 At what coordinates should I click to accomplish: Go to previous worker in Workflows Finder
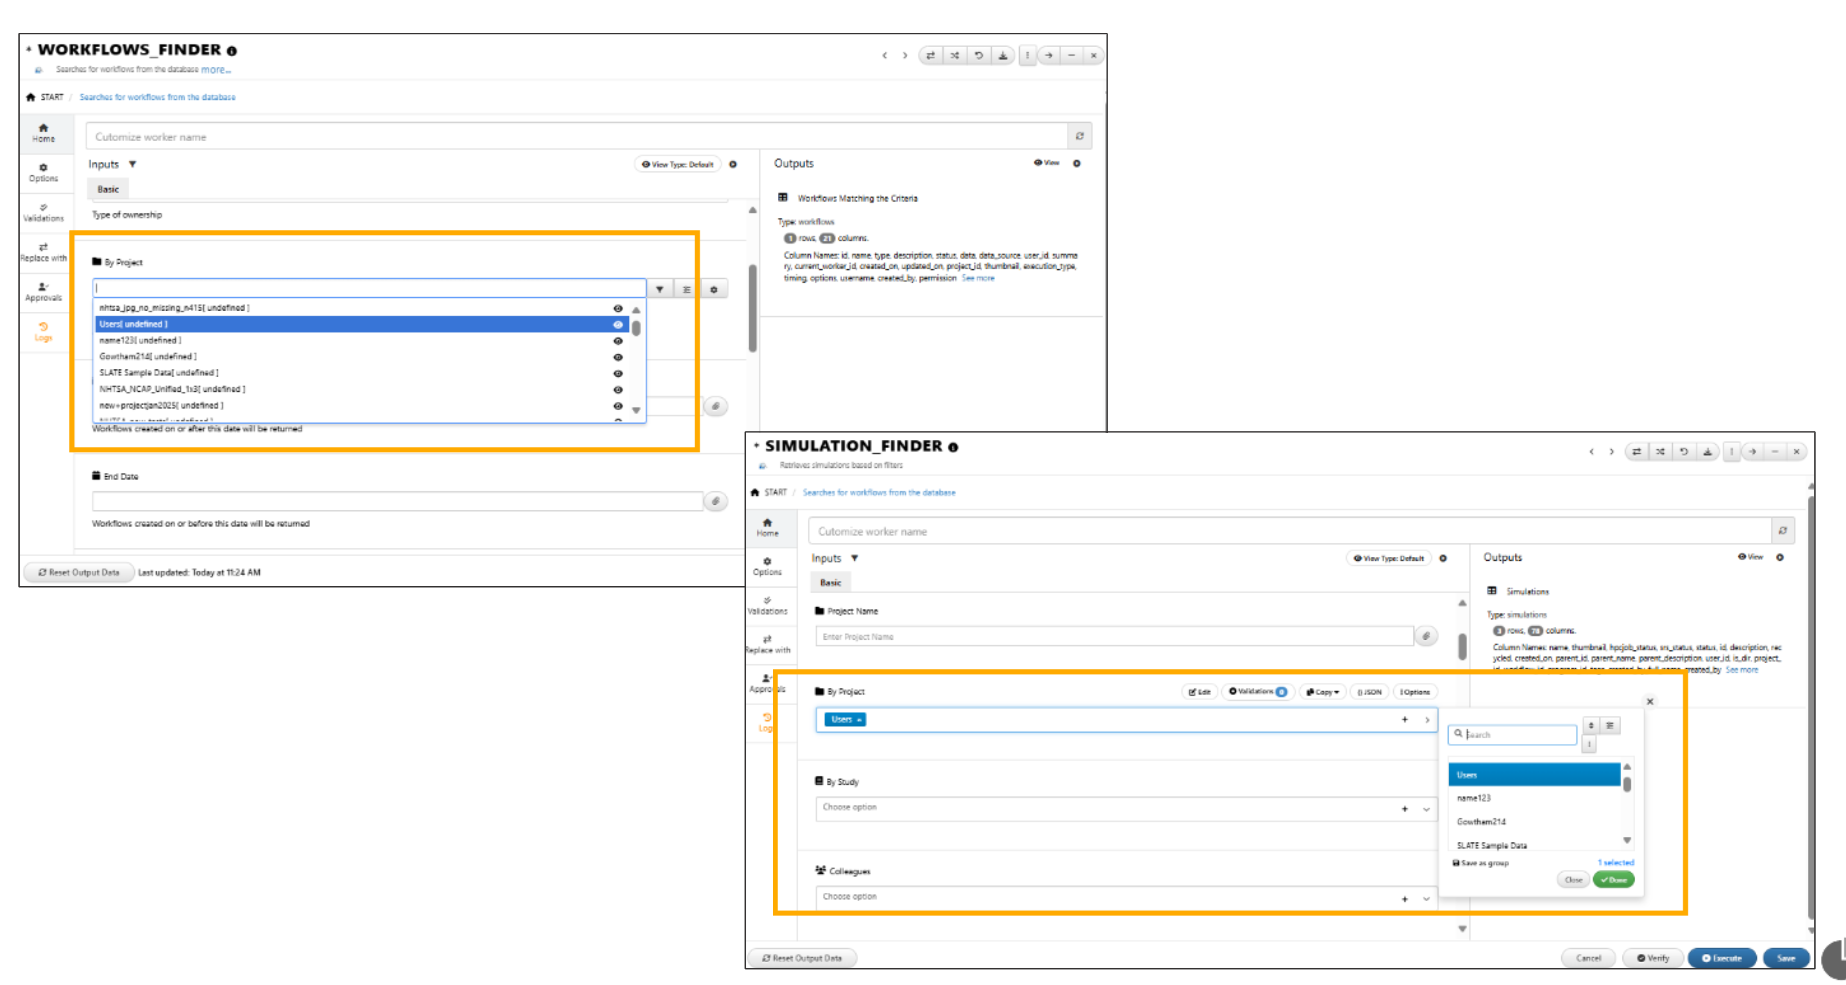(x=884, y=55)
